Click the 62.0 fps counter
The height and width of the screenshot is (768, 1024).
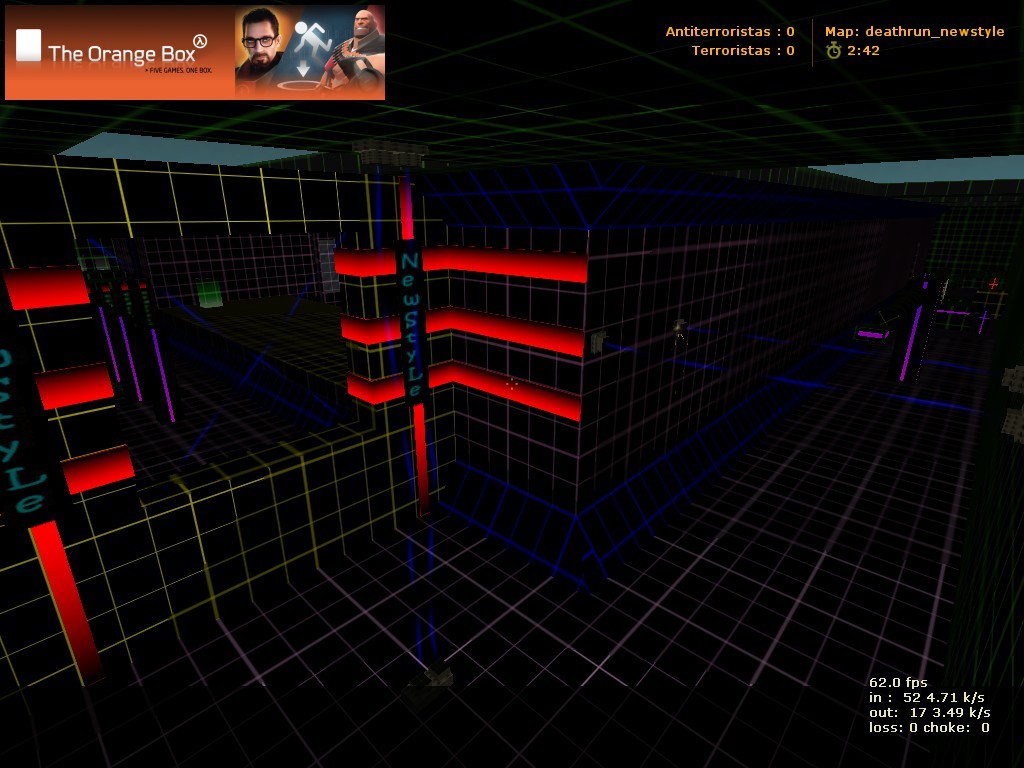(898, 682)
